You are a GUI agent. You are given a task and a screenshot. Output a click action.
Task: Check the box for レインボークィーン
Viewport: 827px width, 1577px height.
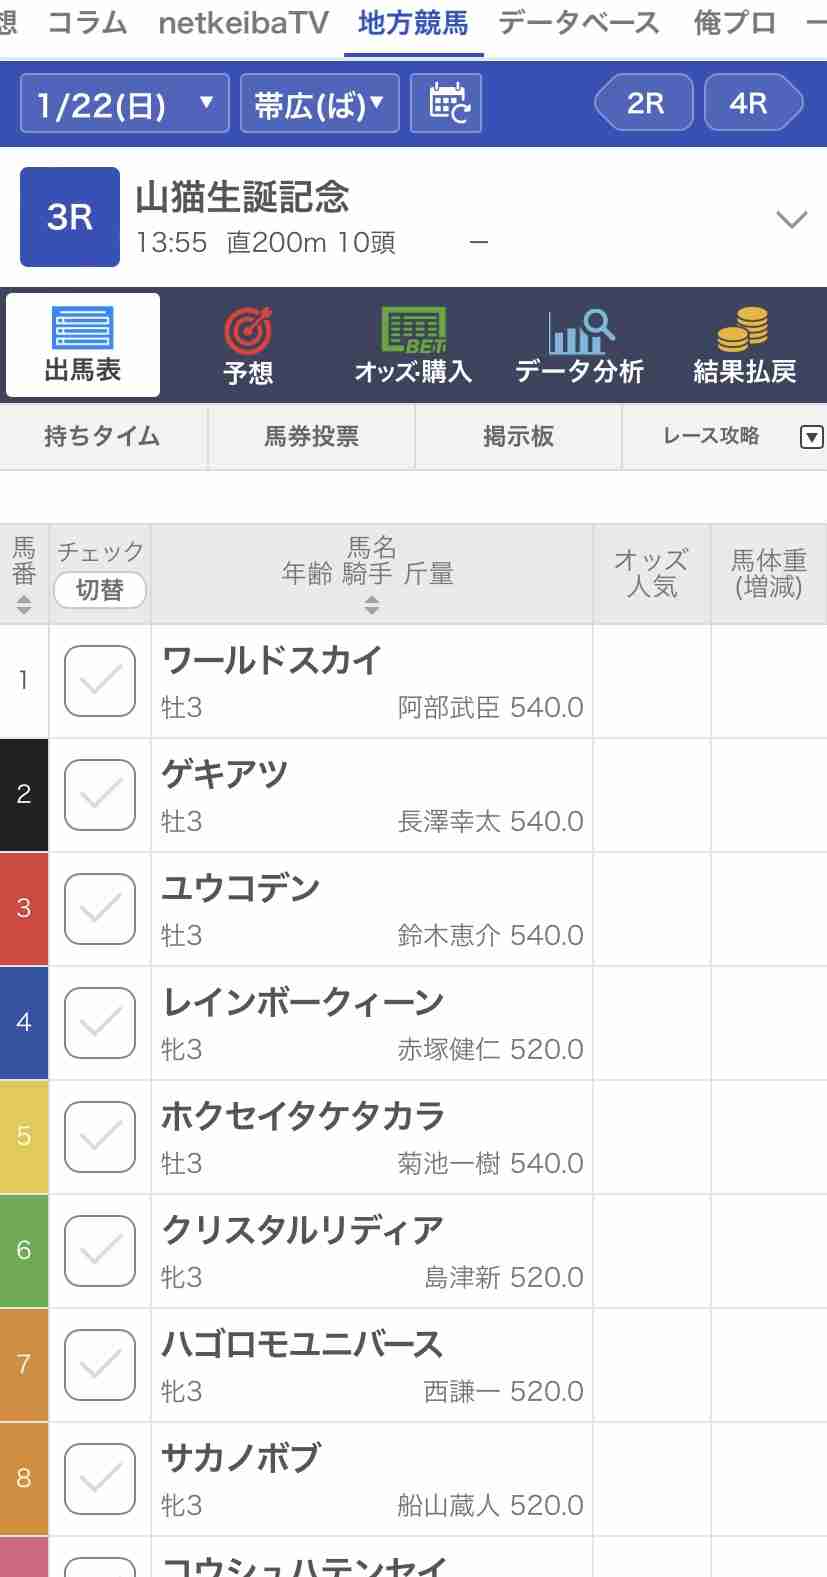[x=100, y=1023]
